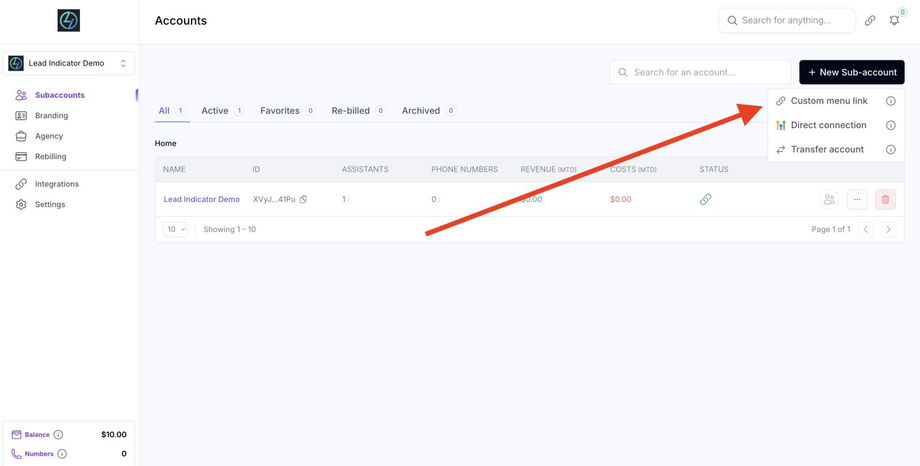Click the Page 1 of 1 indicator
This screenshot has height=466, width=920.
pyautogui.click(x=831, y=229)
